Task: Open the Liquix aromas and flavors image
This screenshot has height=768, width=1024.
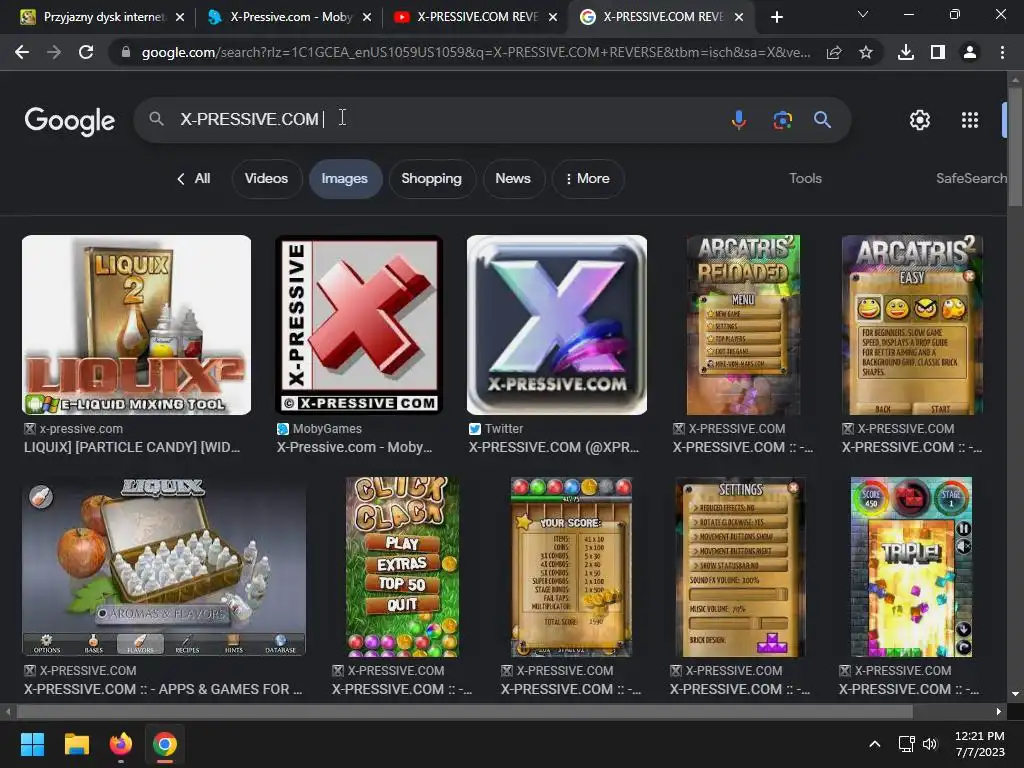Action: [x=164, y=567]
